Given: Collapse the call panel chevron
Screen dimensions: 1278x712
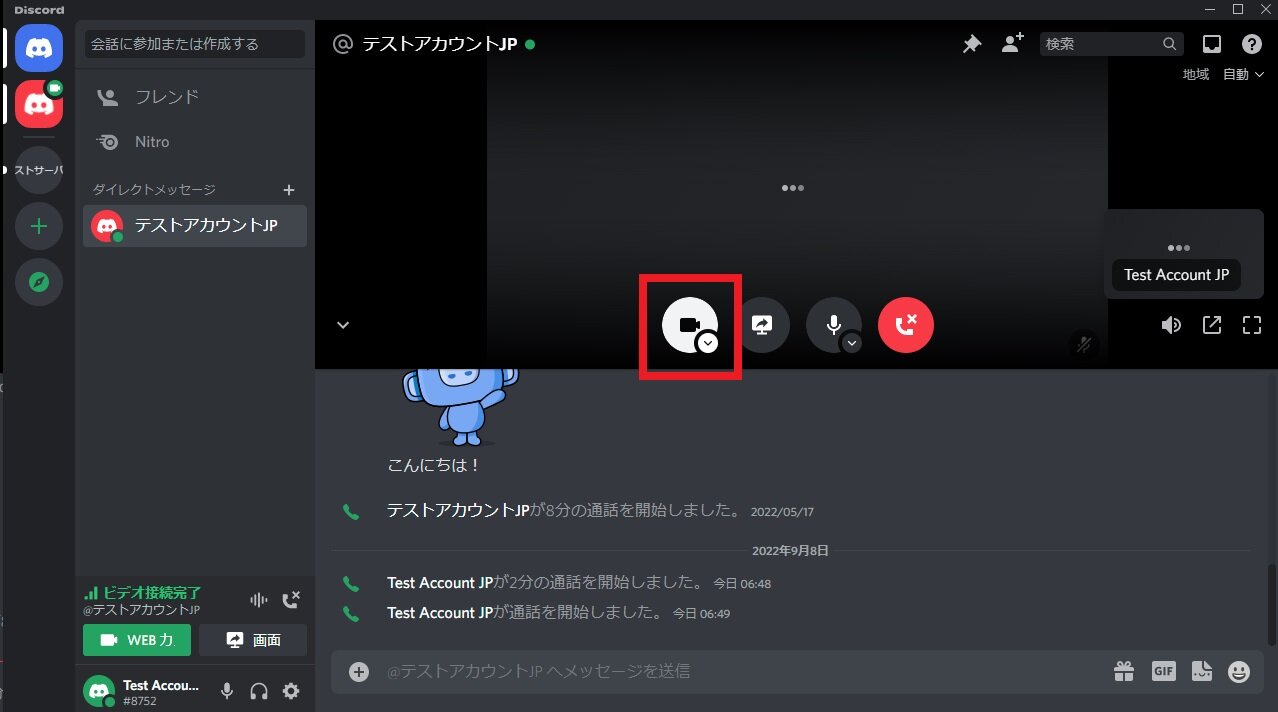Looking at the screenshot, I should pyautogui.click(x=343, y=325).
